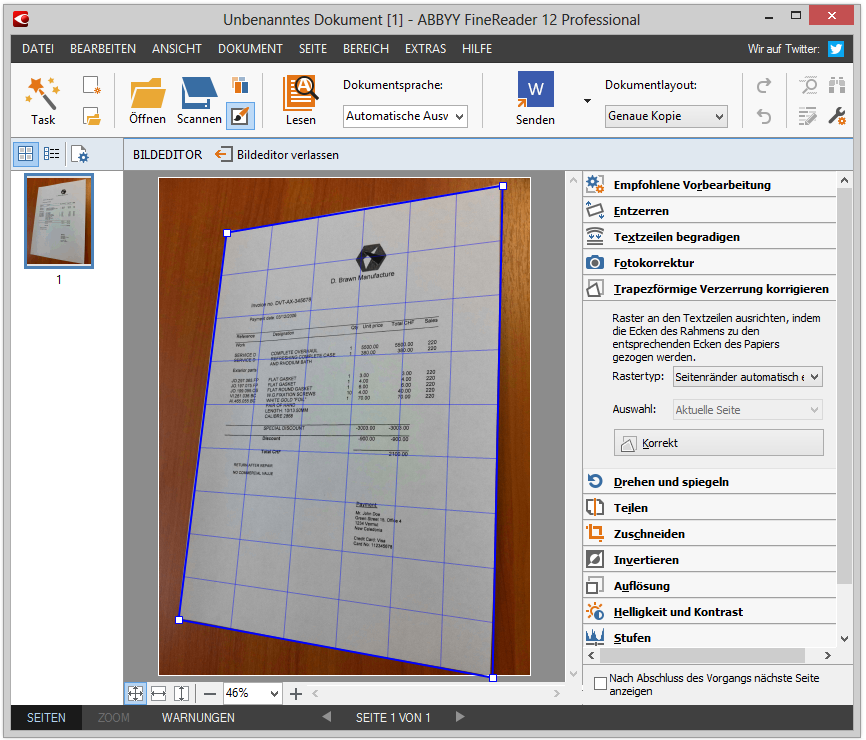The width and height of the screenshot is (866, 740).
Task: Select the page 1 thumbnail
Action: [59, 221]
